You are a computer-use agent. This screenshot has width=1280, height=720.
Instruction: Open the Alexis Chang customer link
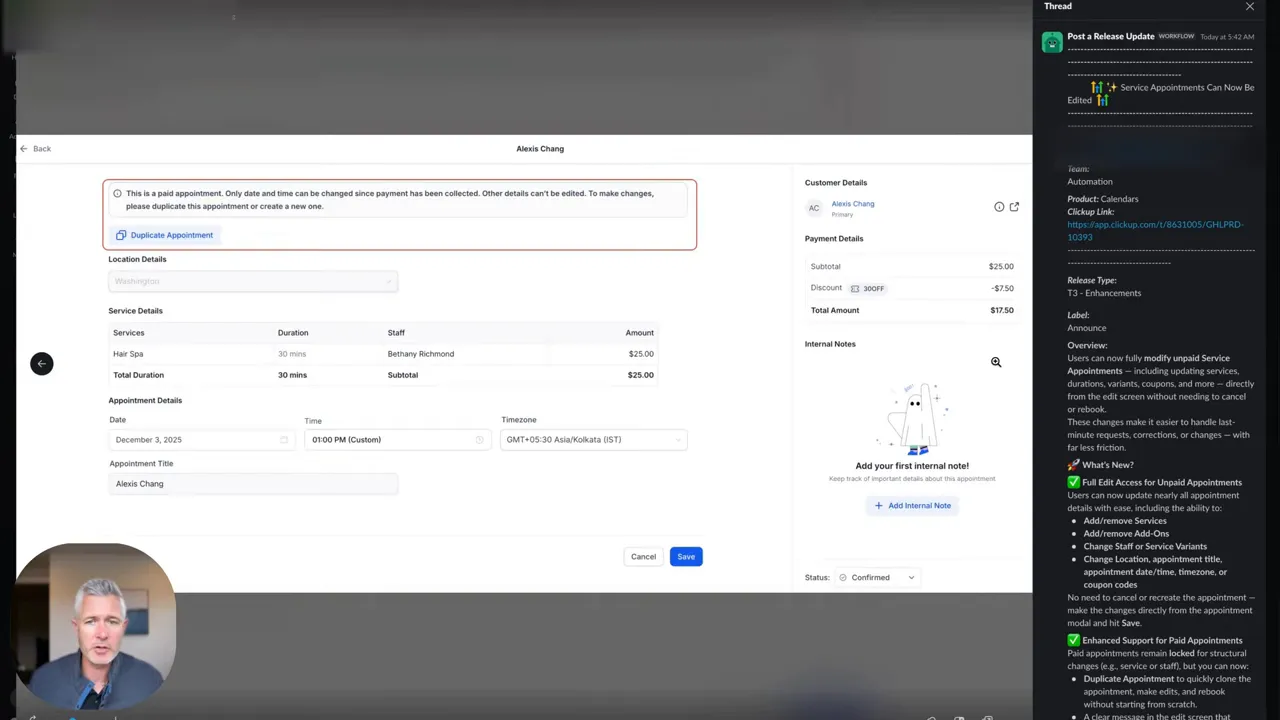[853, 203]
